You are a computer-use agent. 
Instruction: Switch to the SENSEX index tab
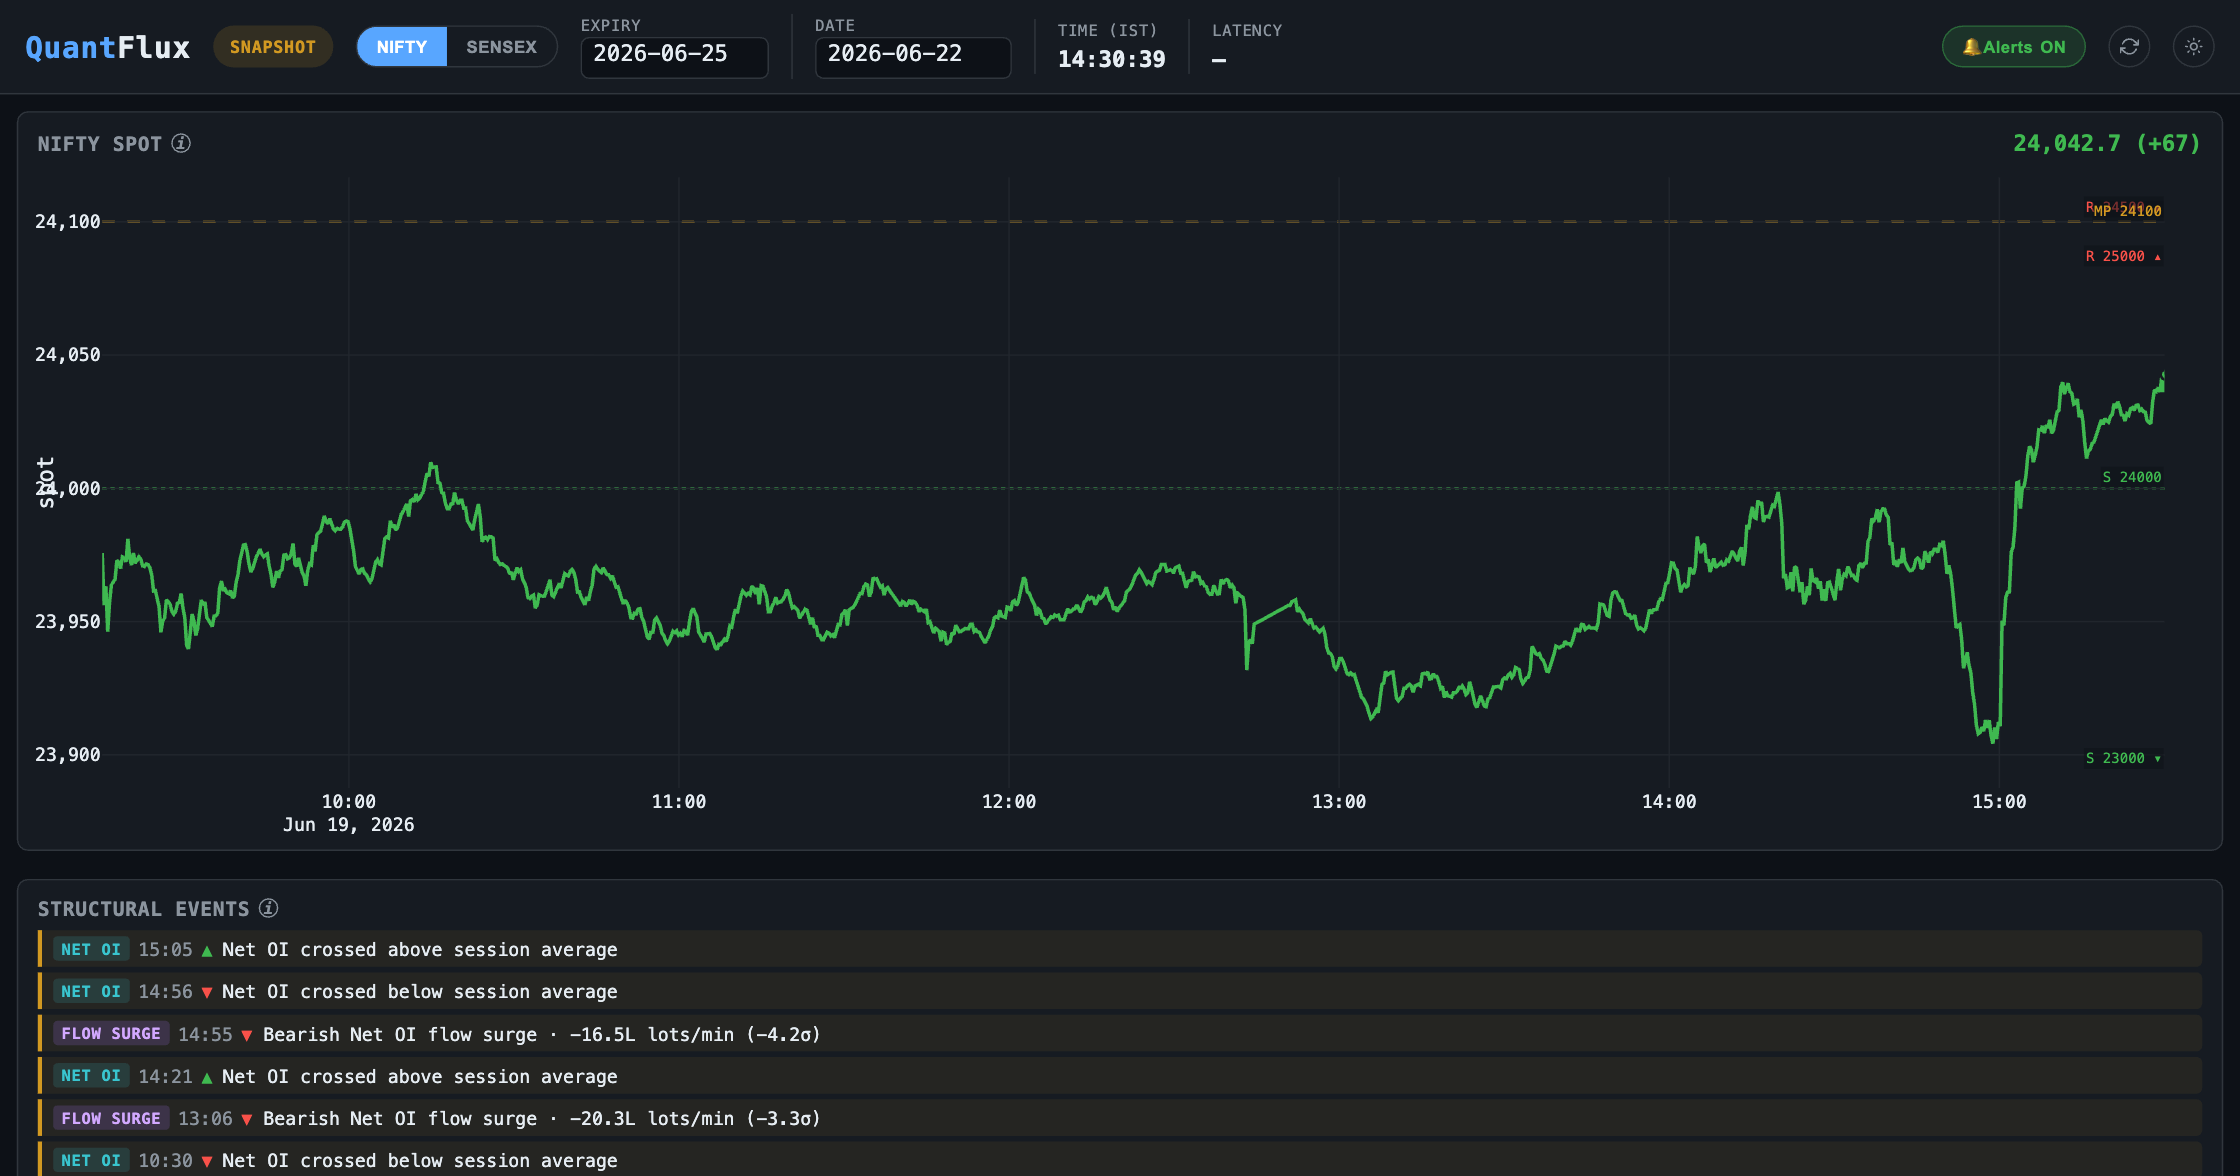click(501, 47)
